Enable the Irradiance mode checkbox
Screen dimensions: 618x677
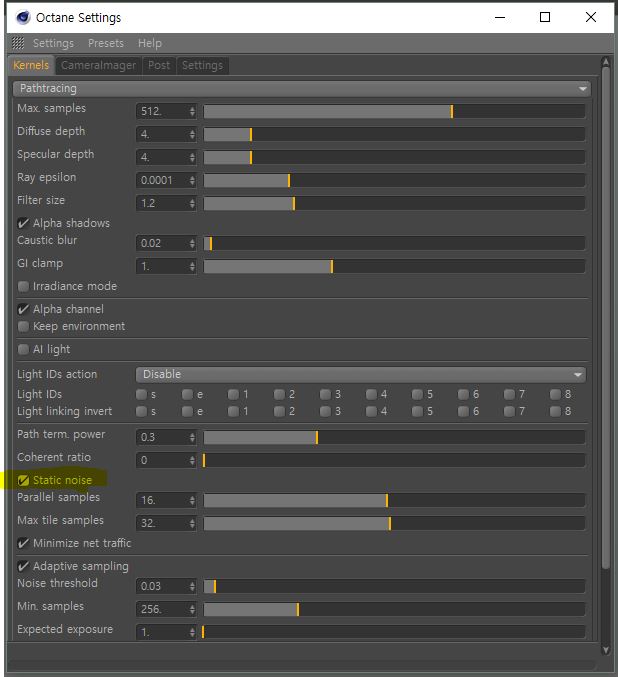[x=23, y=286]
